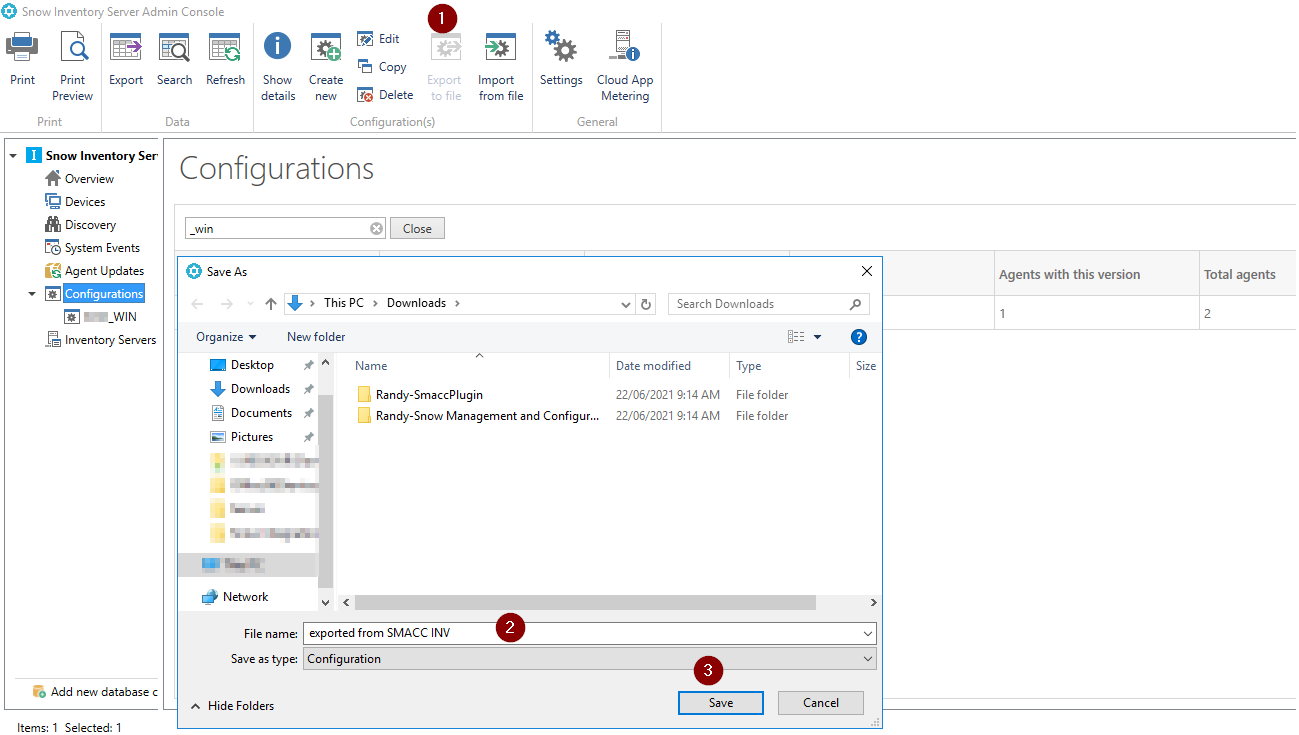Copy the selected configuration
Screen dimensions: 1299x735
(382, 67)
